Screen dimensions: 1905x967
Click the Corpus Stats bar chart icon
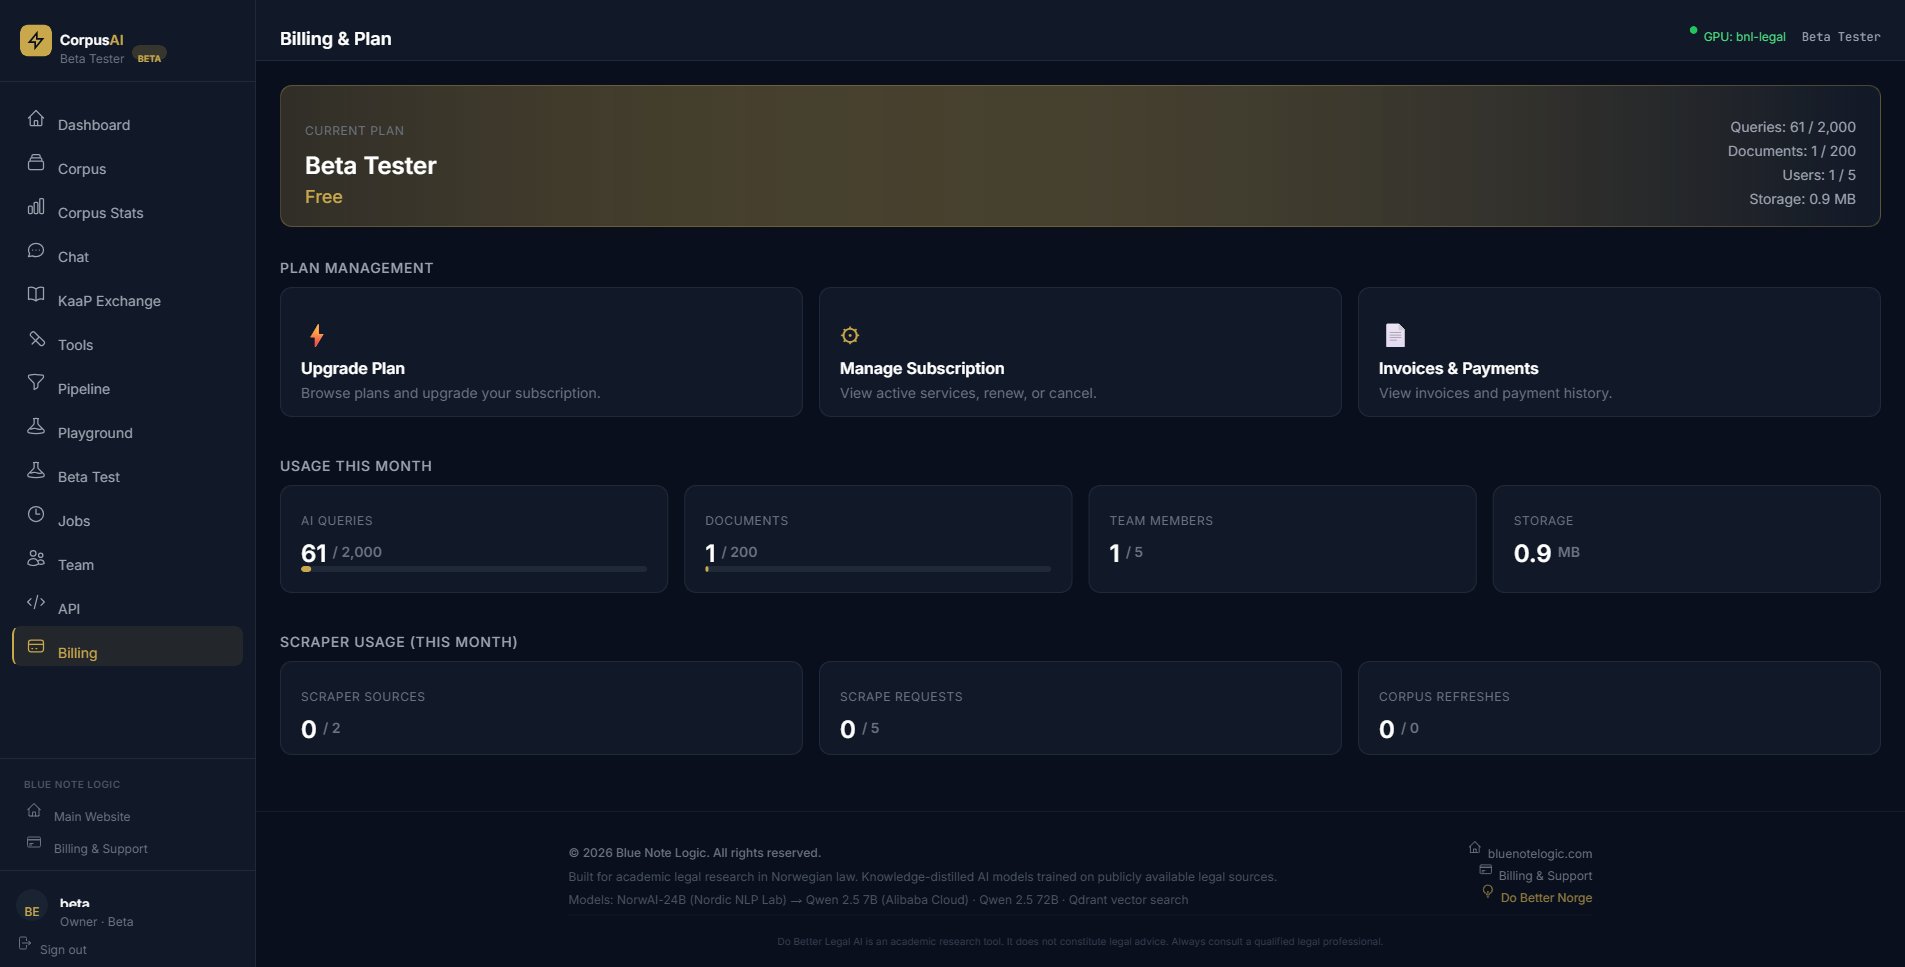pyautogui.click(x=36, y=207)
